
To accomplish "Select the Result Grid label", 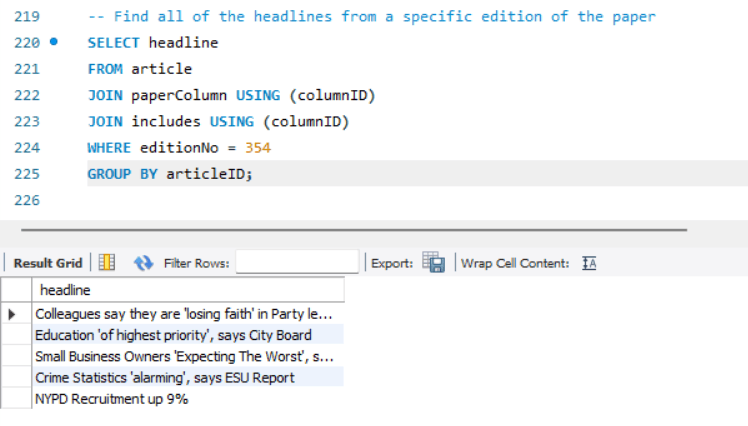I will tap(48, 263).
